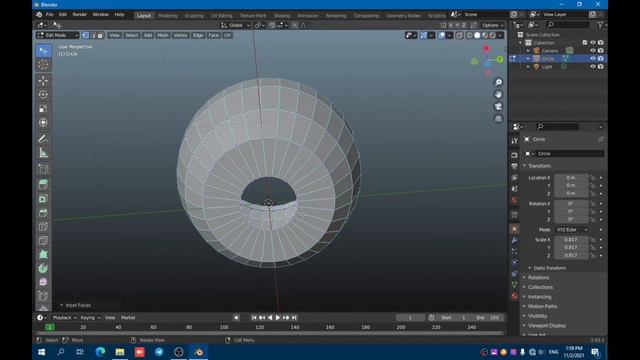Image resolution: width=640 pixels, height=360 pixels.
Task: Toggle Collection exclude checkbox in outliner
Action: (585, 42)
